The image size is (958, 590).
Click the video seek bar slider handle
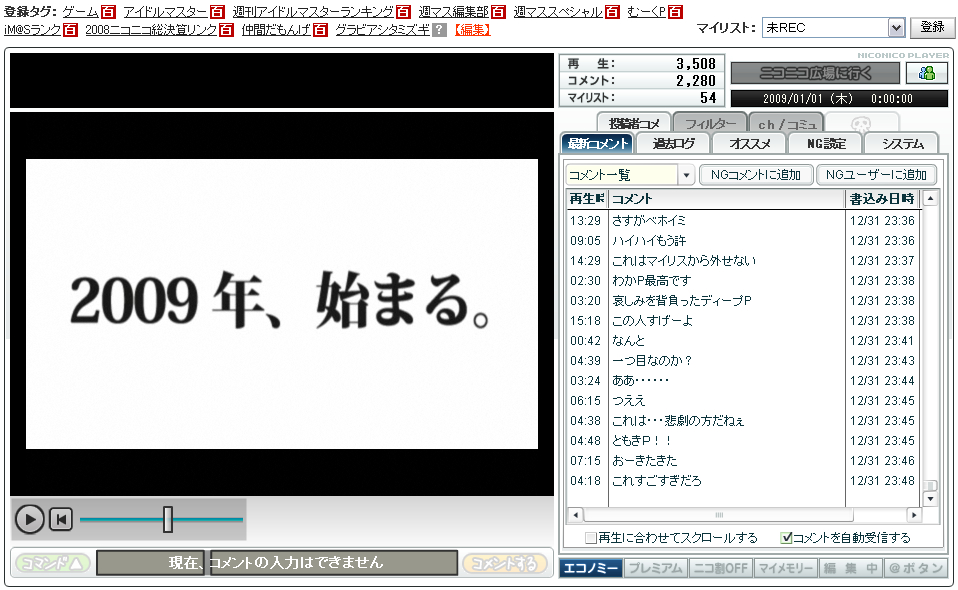pos(168,519)
